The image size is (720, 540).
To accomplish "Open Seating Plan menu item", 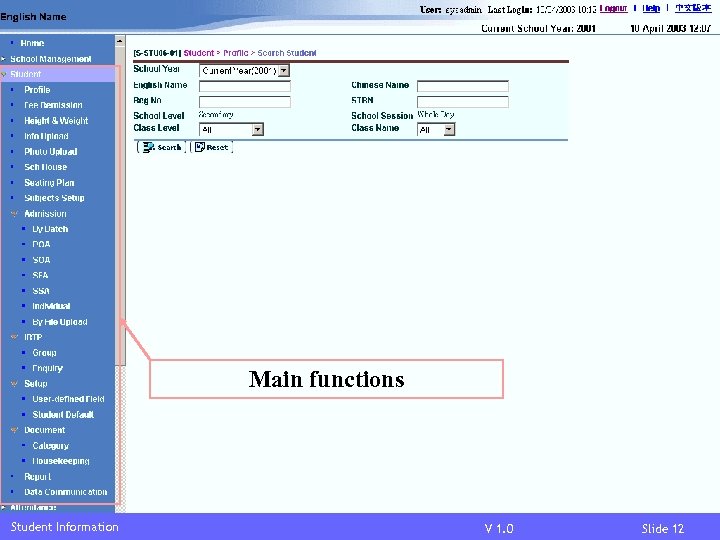I will click(x=49, y=183).
